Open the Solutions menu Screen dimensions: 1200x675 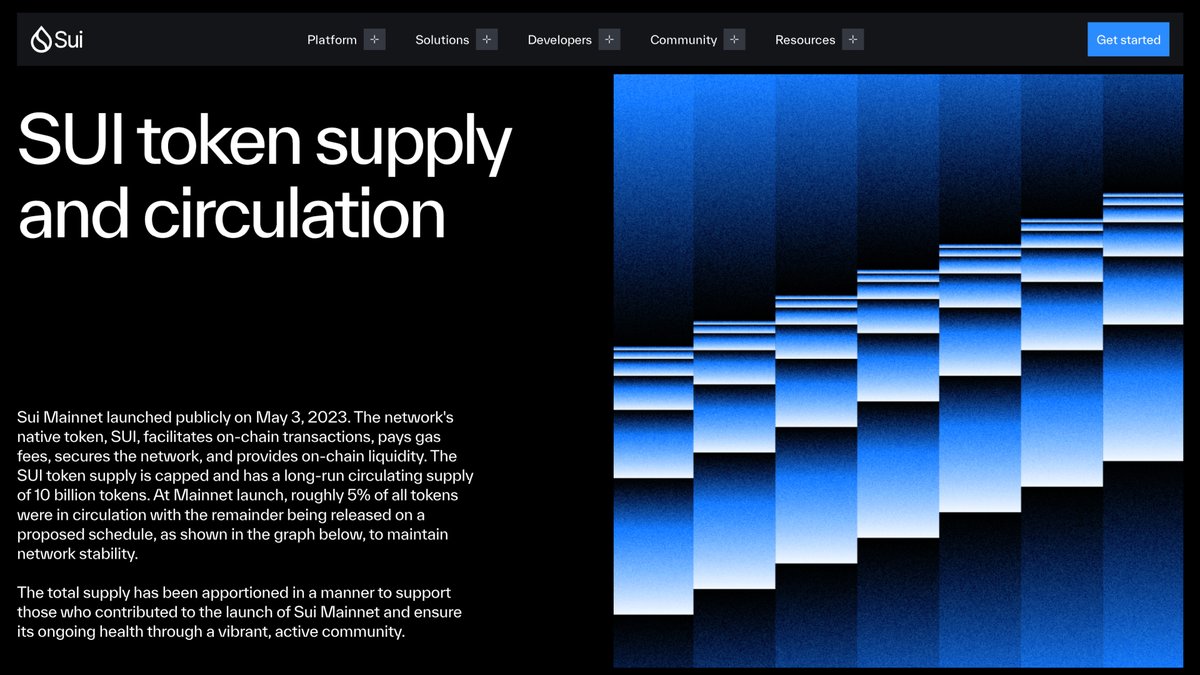point(442,40)
